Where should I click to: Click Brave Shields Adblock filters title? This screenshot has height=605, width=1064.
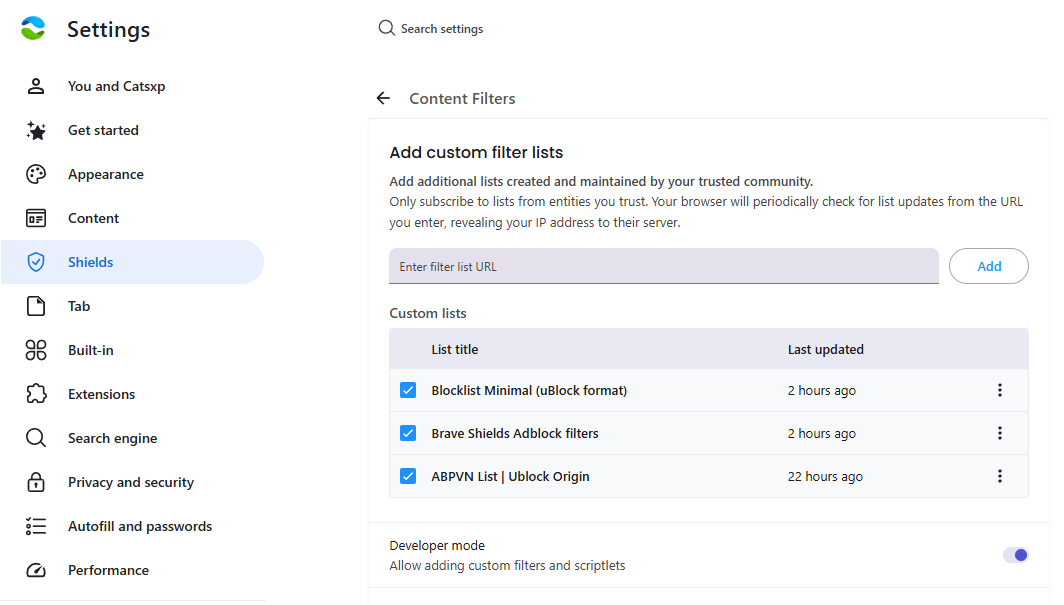515,433
